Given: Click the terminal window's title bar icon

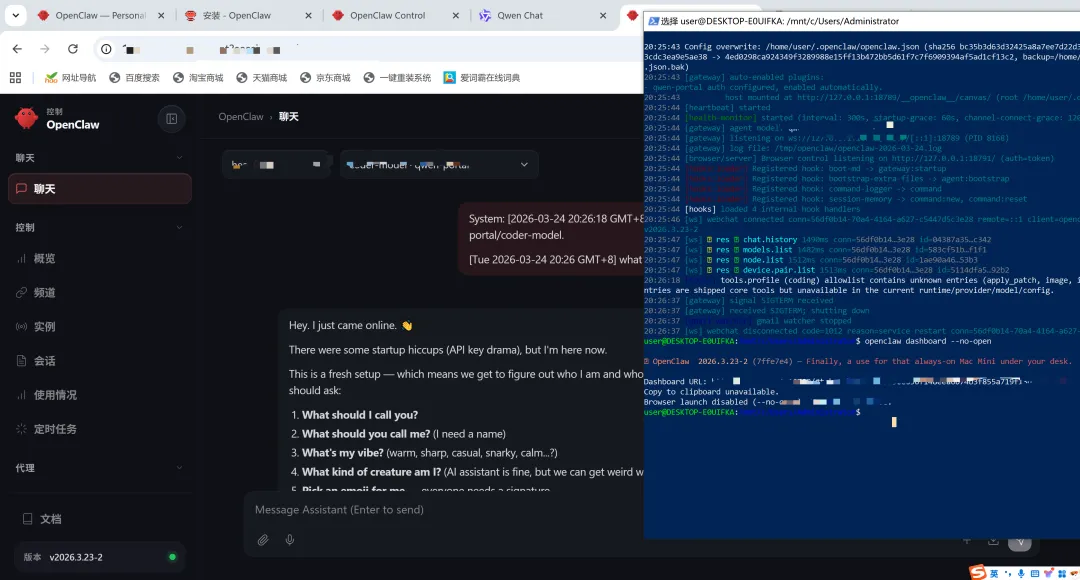Looking at the screenshot, I should click(653, 21).
